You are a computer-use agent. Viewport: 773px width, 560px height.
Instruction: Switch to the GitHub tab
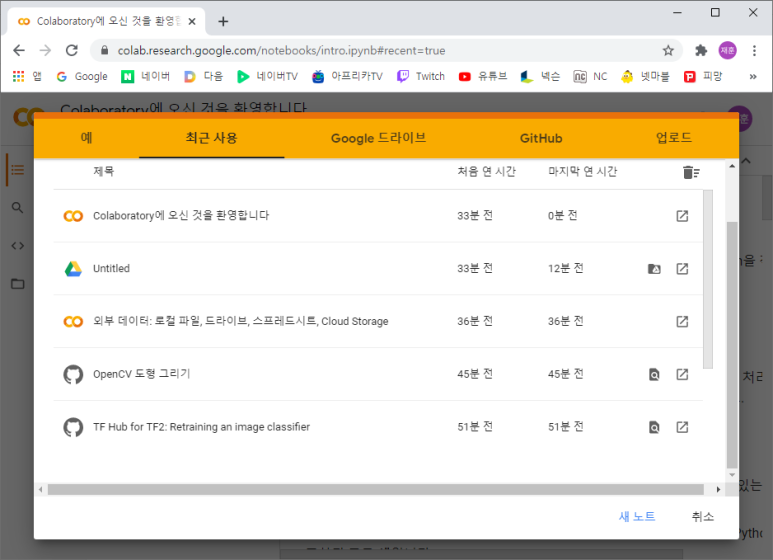coord(541,138)
